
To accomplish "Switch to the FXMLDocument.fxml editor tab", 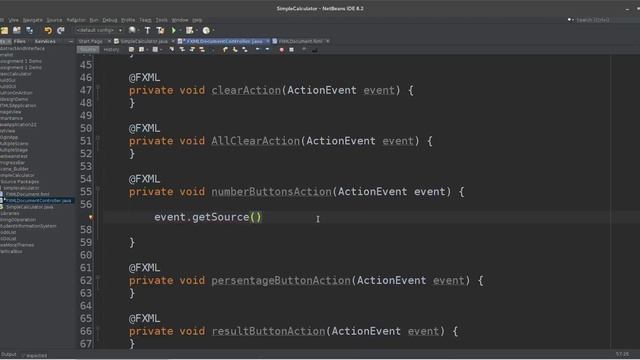I will [x=300, y=41].
